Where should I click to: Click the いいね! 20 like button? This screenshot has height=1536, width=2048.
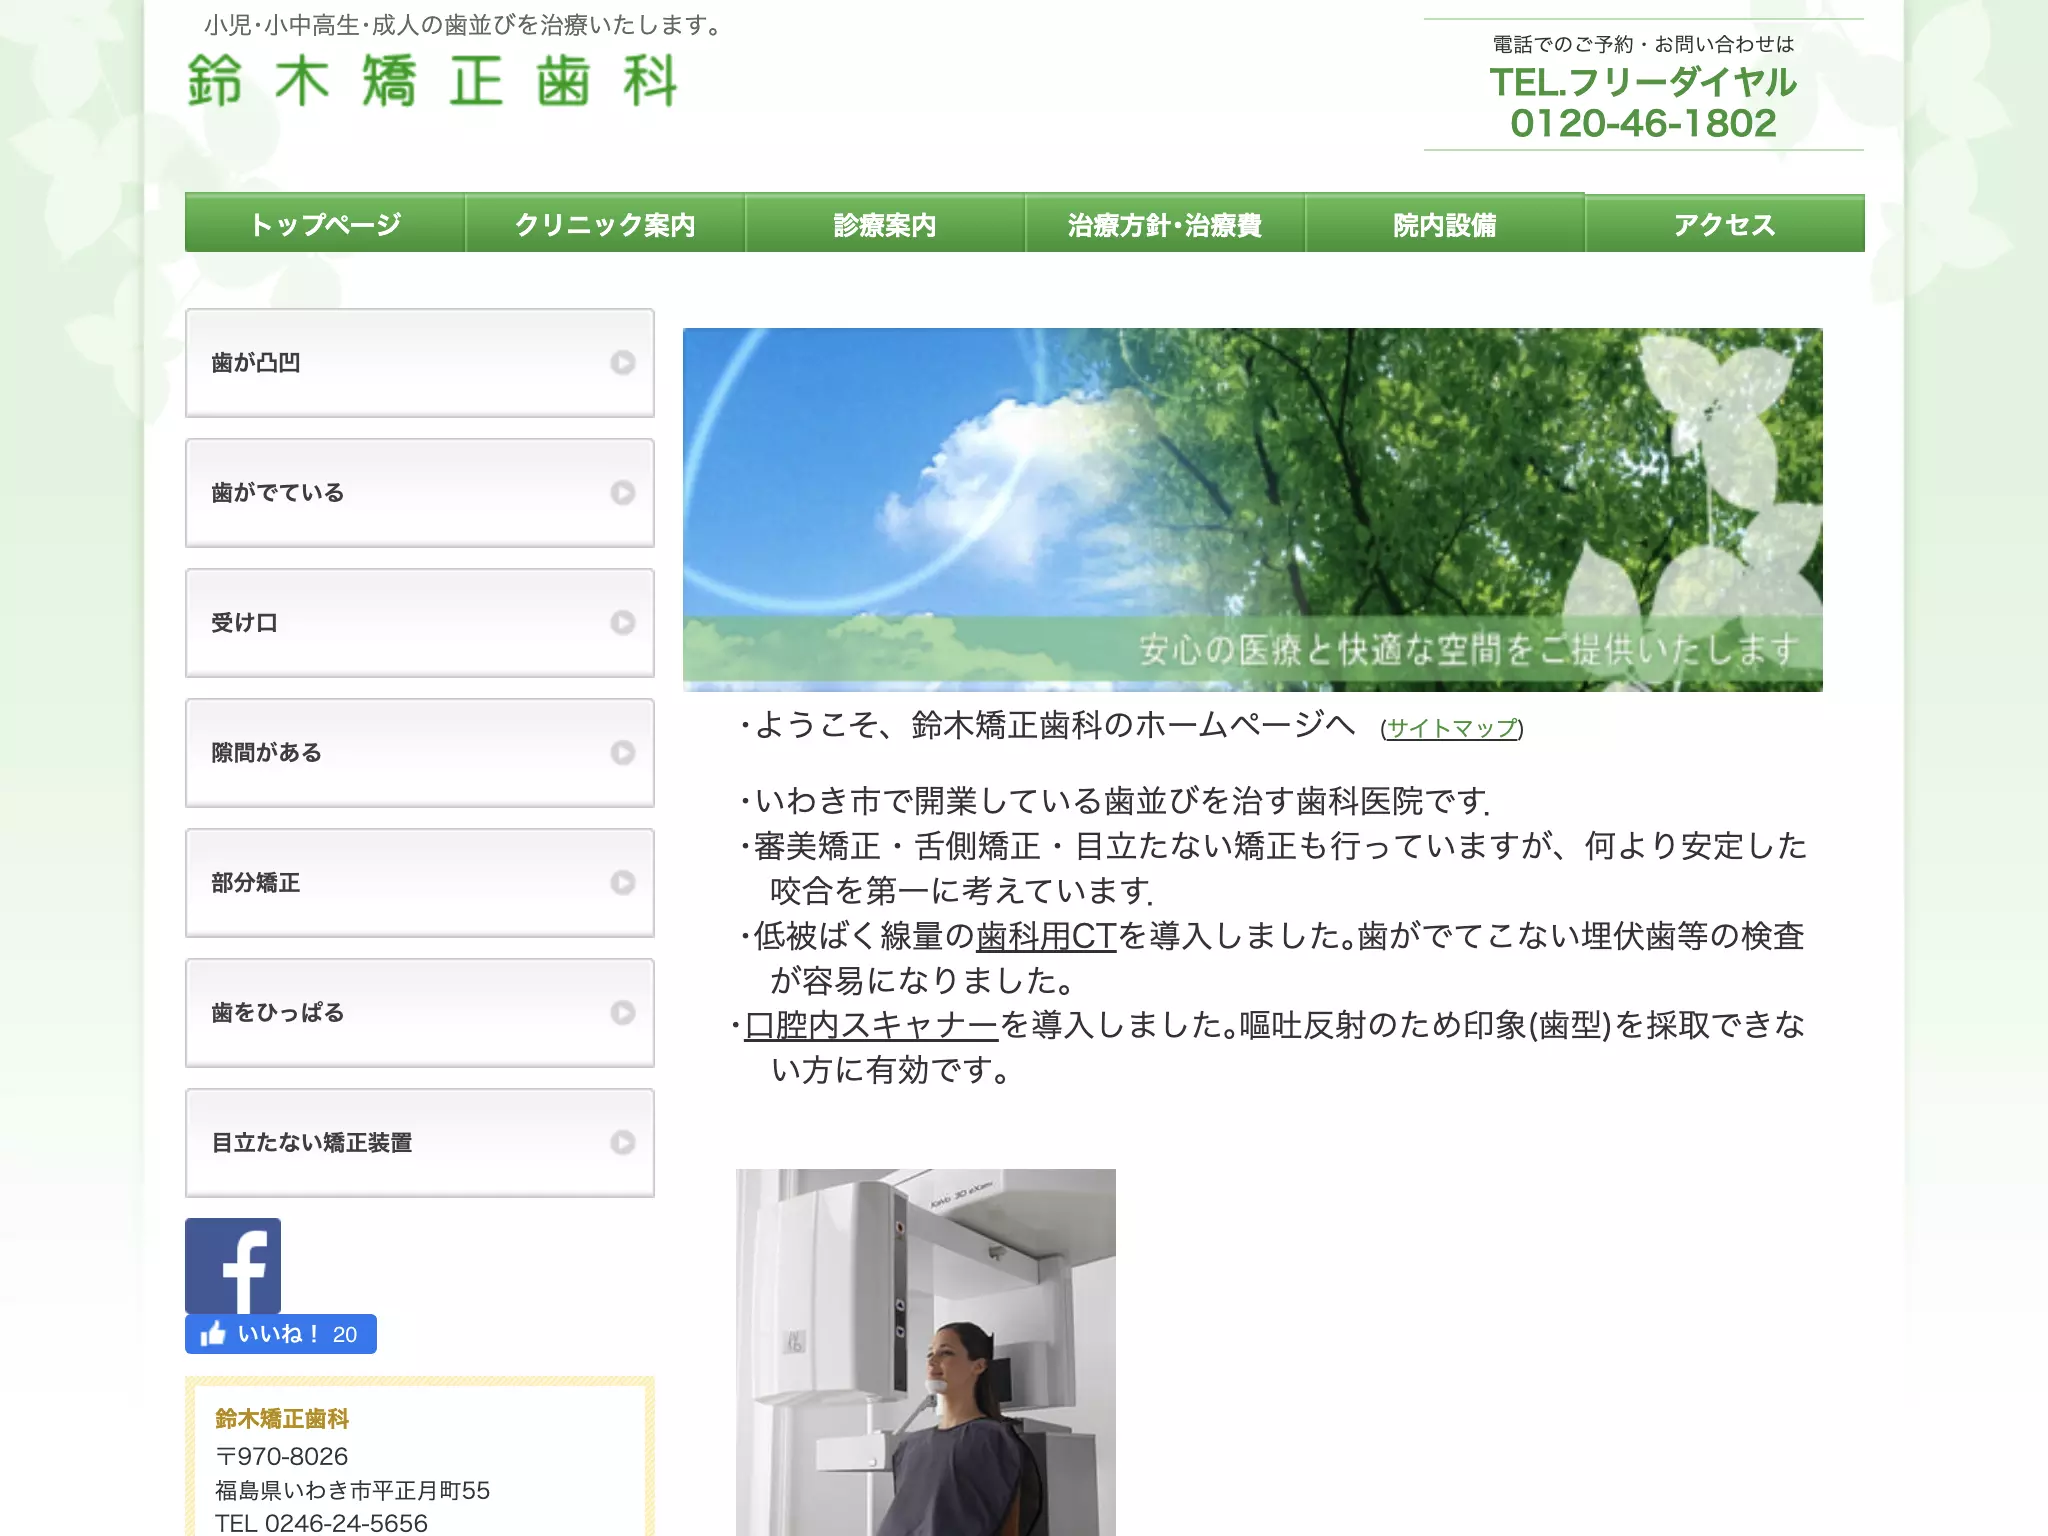tap(281, 1334)
